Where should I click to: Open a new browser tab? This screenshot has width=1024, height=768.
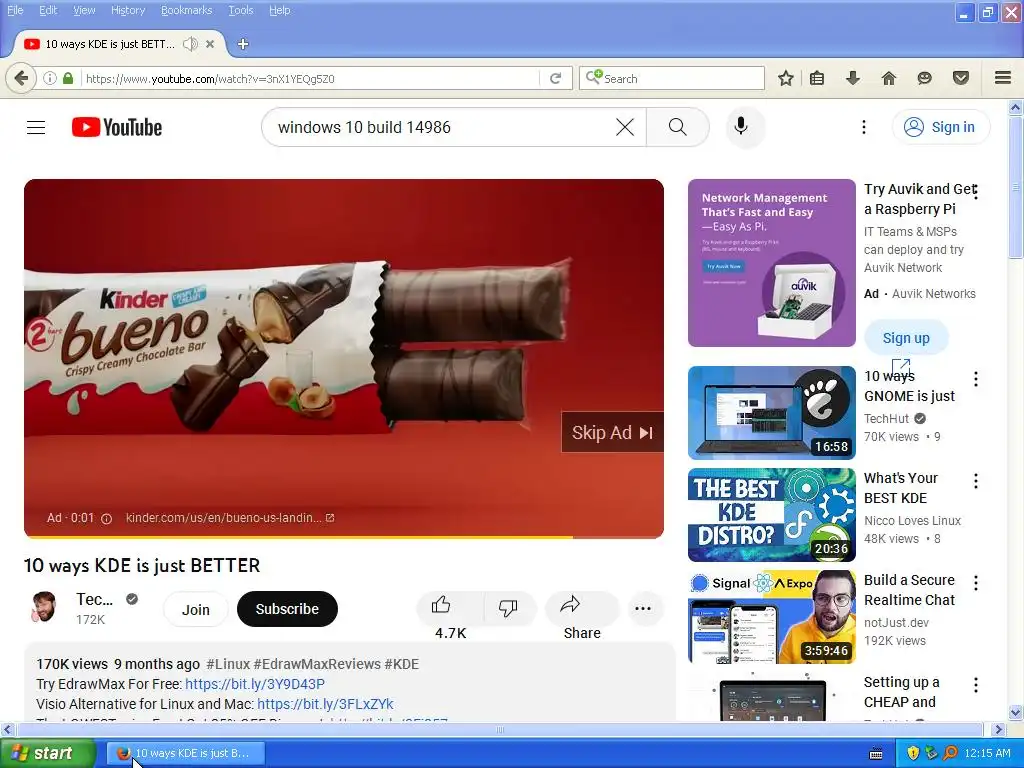click(243, 44)
